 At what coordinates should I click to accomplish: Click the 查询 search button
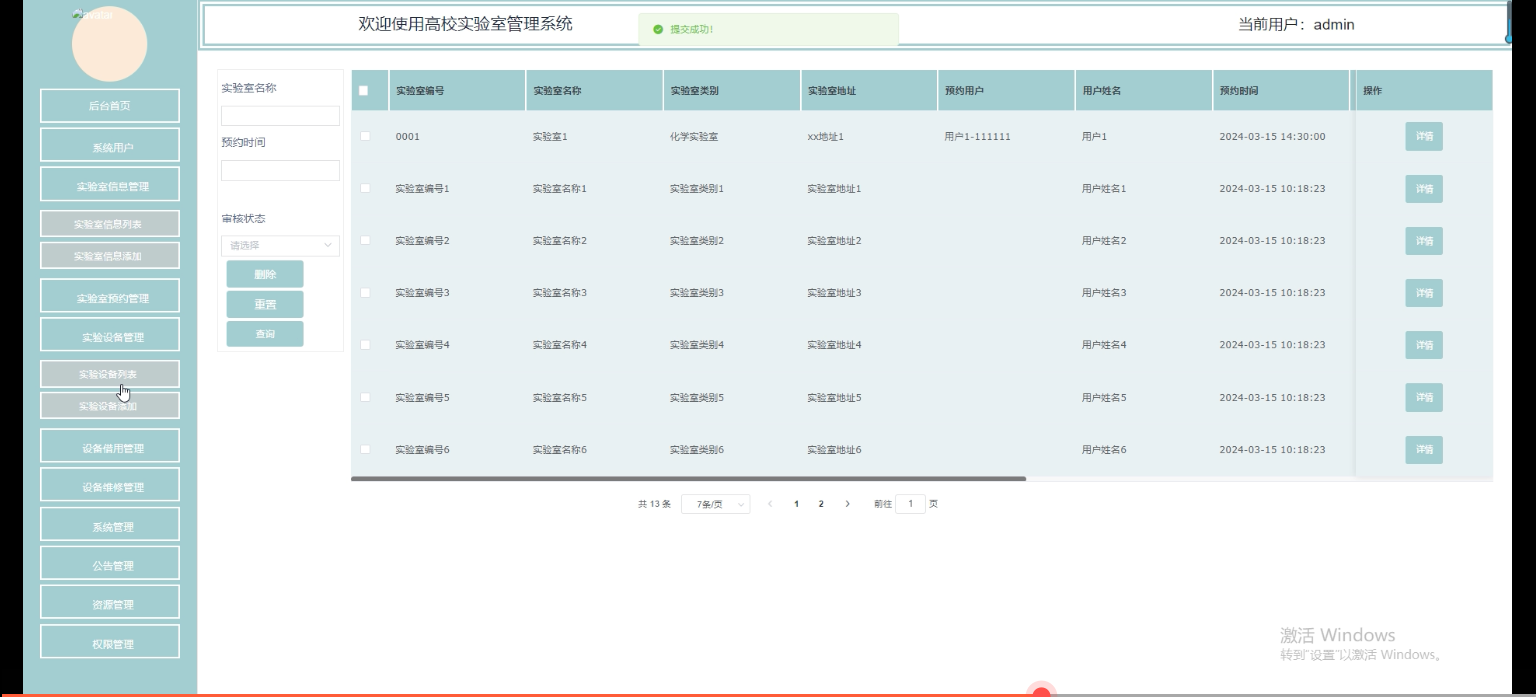click(265, 334)
